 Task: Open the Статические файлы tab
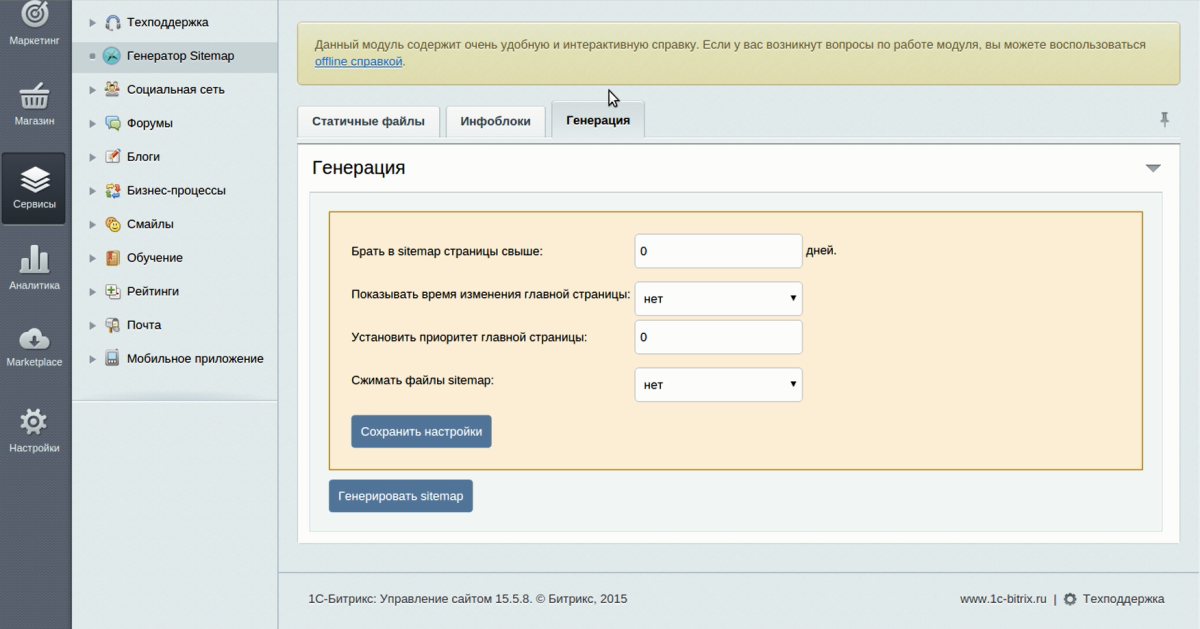click(367, 119)
